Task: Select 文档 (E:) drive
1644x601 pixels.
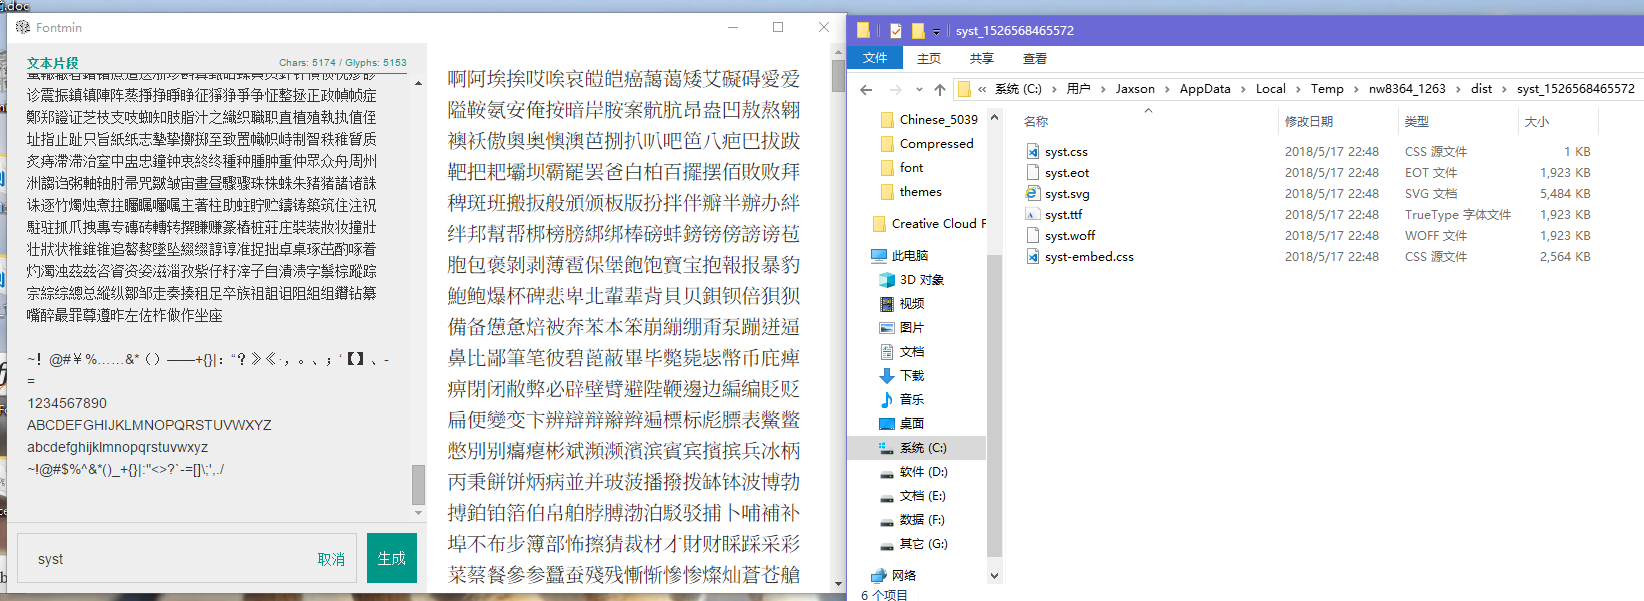Action: coord(912,495)
